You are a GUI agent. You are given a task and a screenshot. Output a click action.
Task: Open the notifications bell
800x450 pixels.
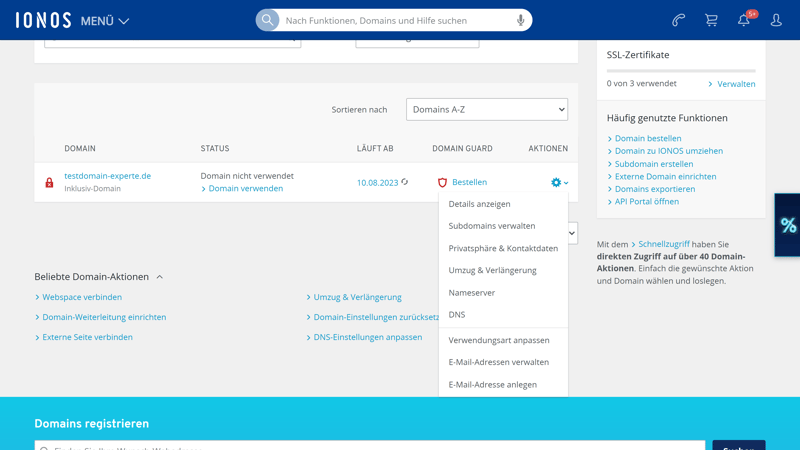coord(744,20)
